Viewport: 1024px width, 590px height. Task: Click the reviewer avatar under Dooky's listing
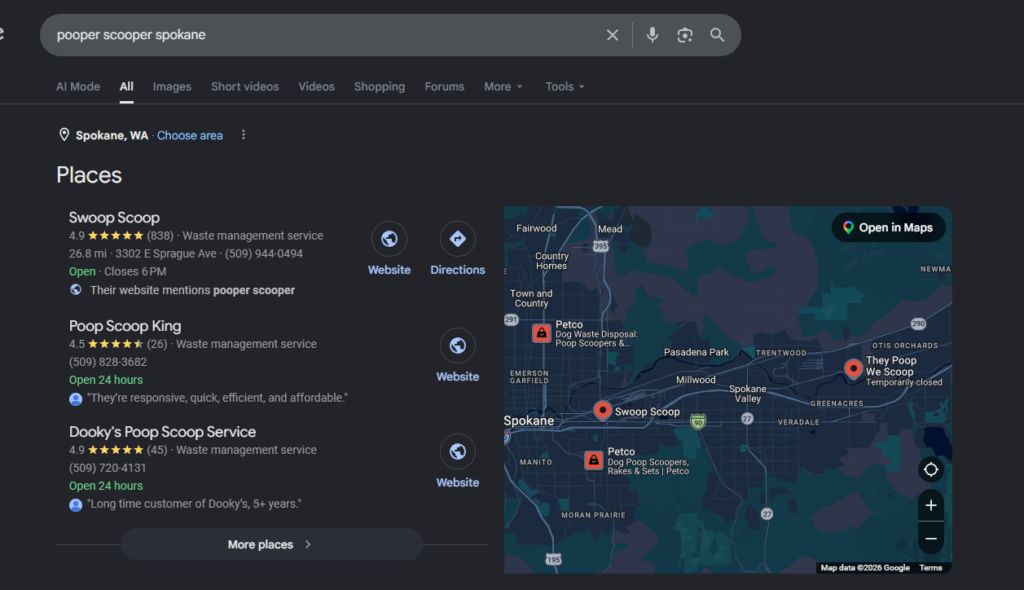pos(76,504)
